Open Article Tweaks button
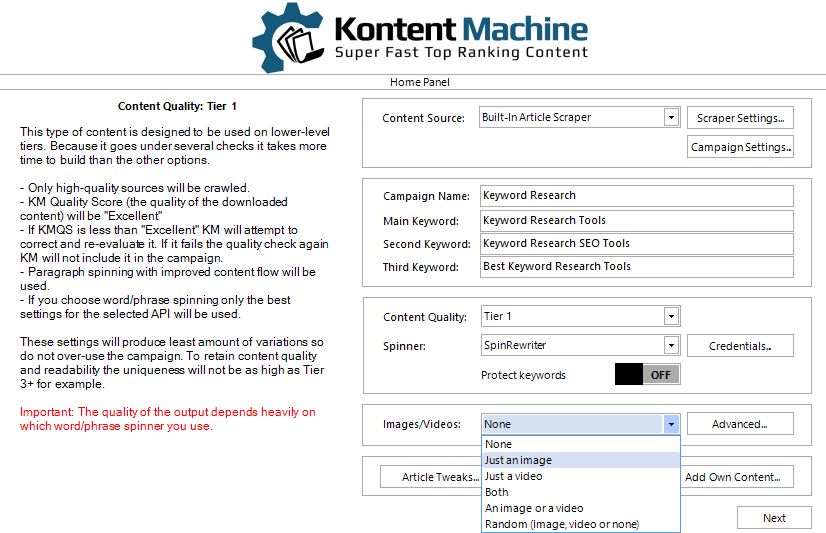826x533 pixels. (431, 477)
